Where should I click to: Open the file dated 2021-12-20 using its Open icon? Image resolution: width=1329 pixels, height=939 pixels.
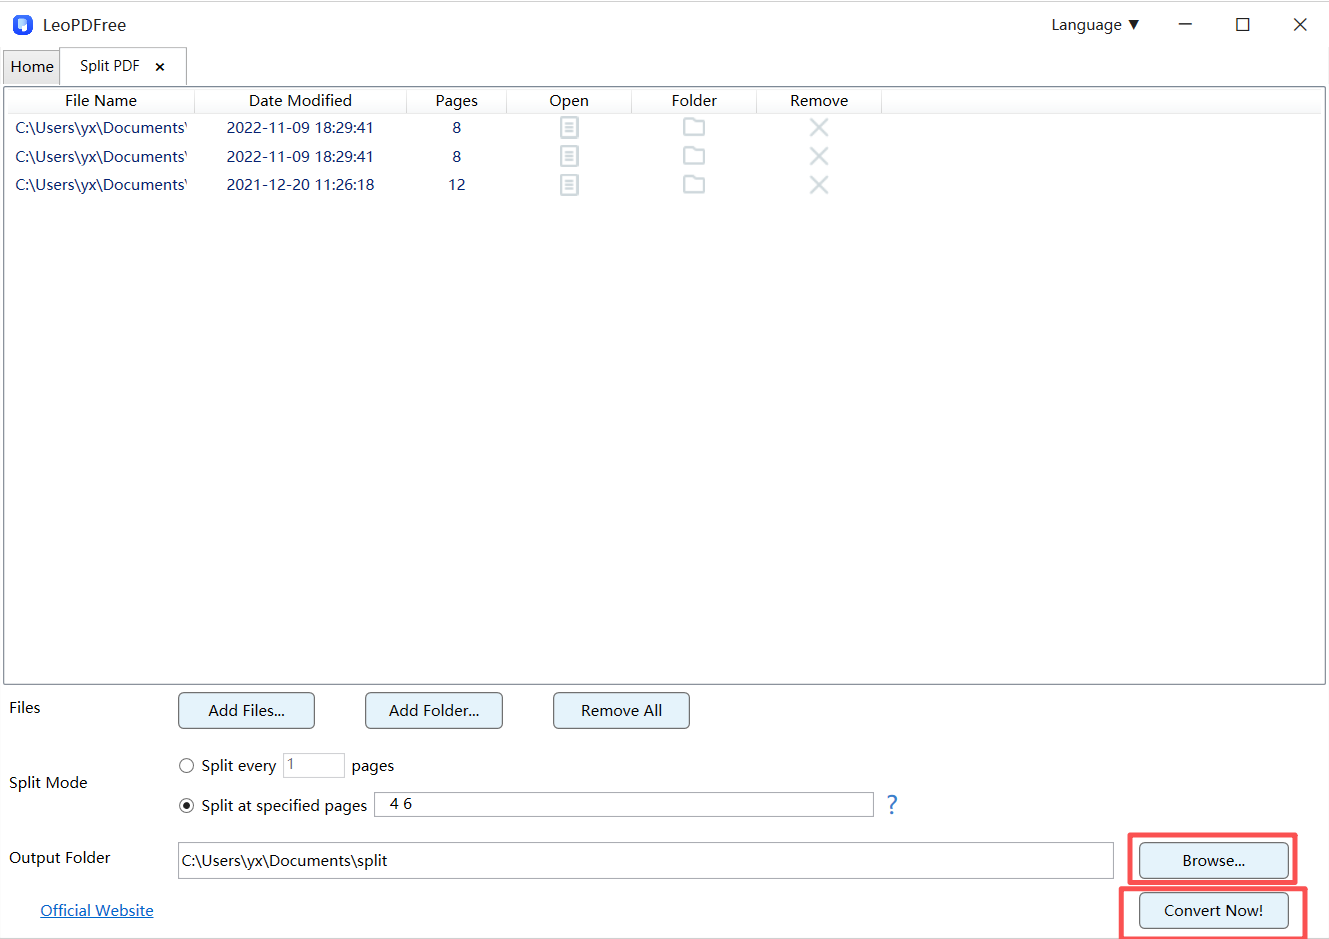point(569,185)
